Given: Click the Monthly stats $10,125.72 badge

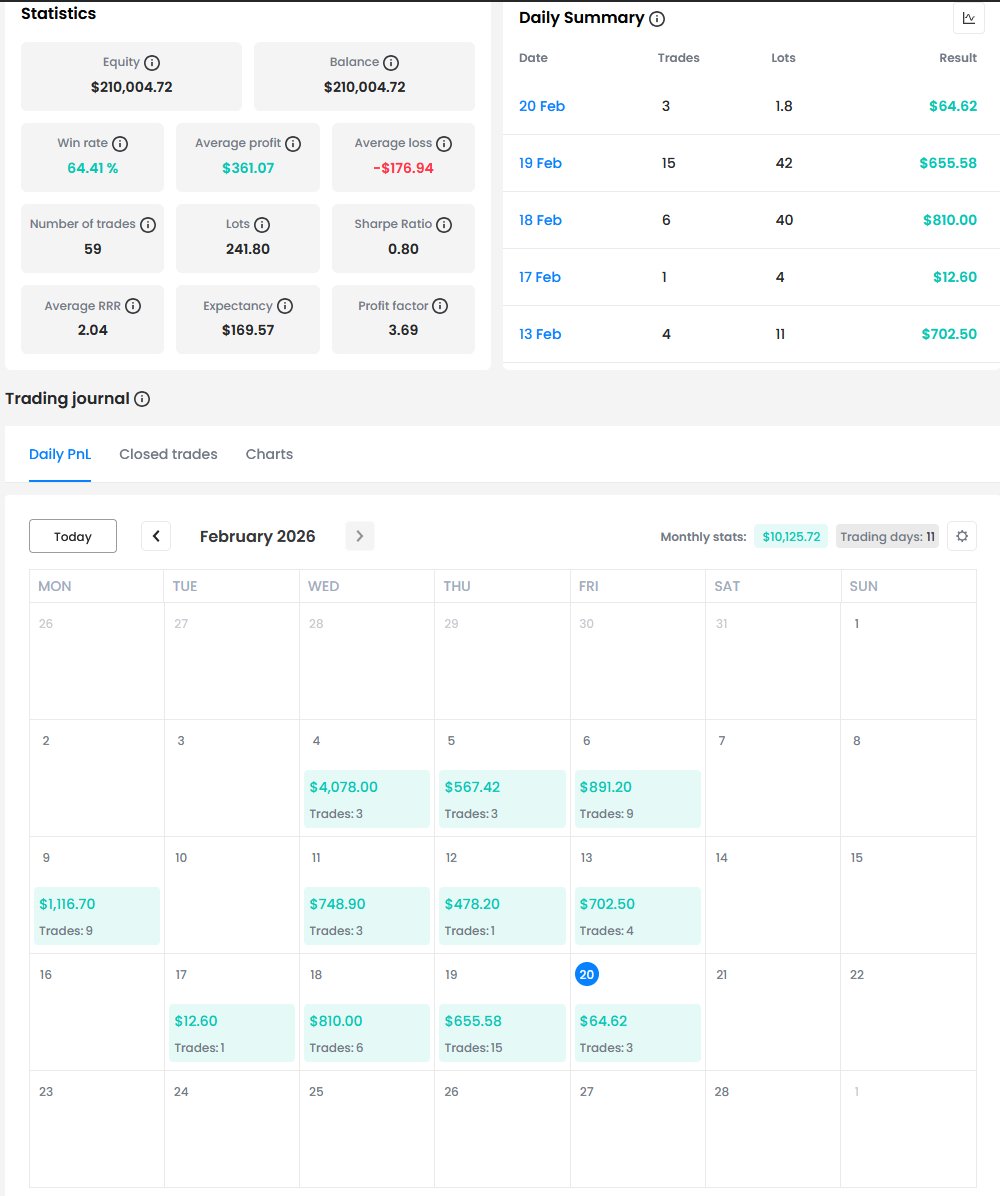Looking at the screenshot, I should tap(791, 537).
